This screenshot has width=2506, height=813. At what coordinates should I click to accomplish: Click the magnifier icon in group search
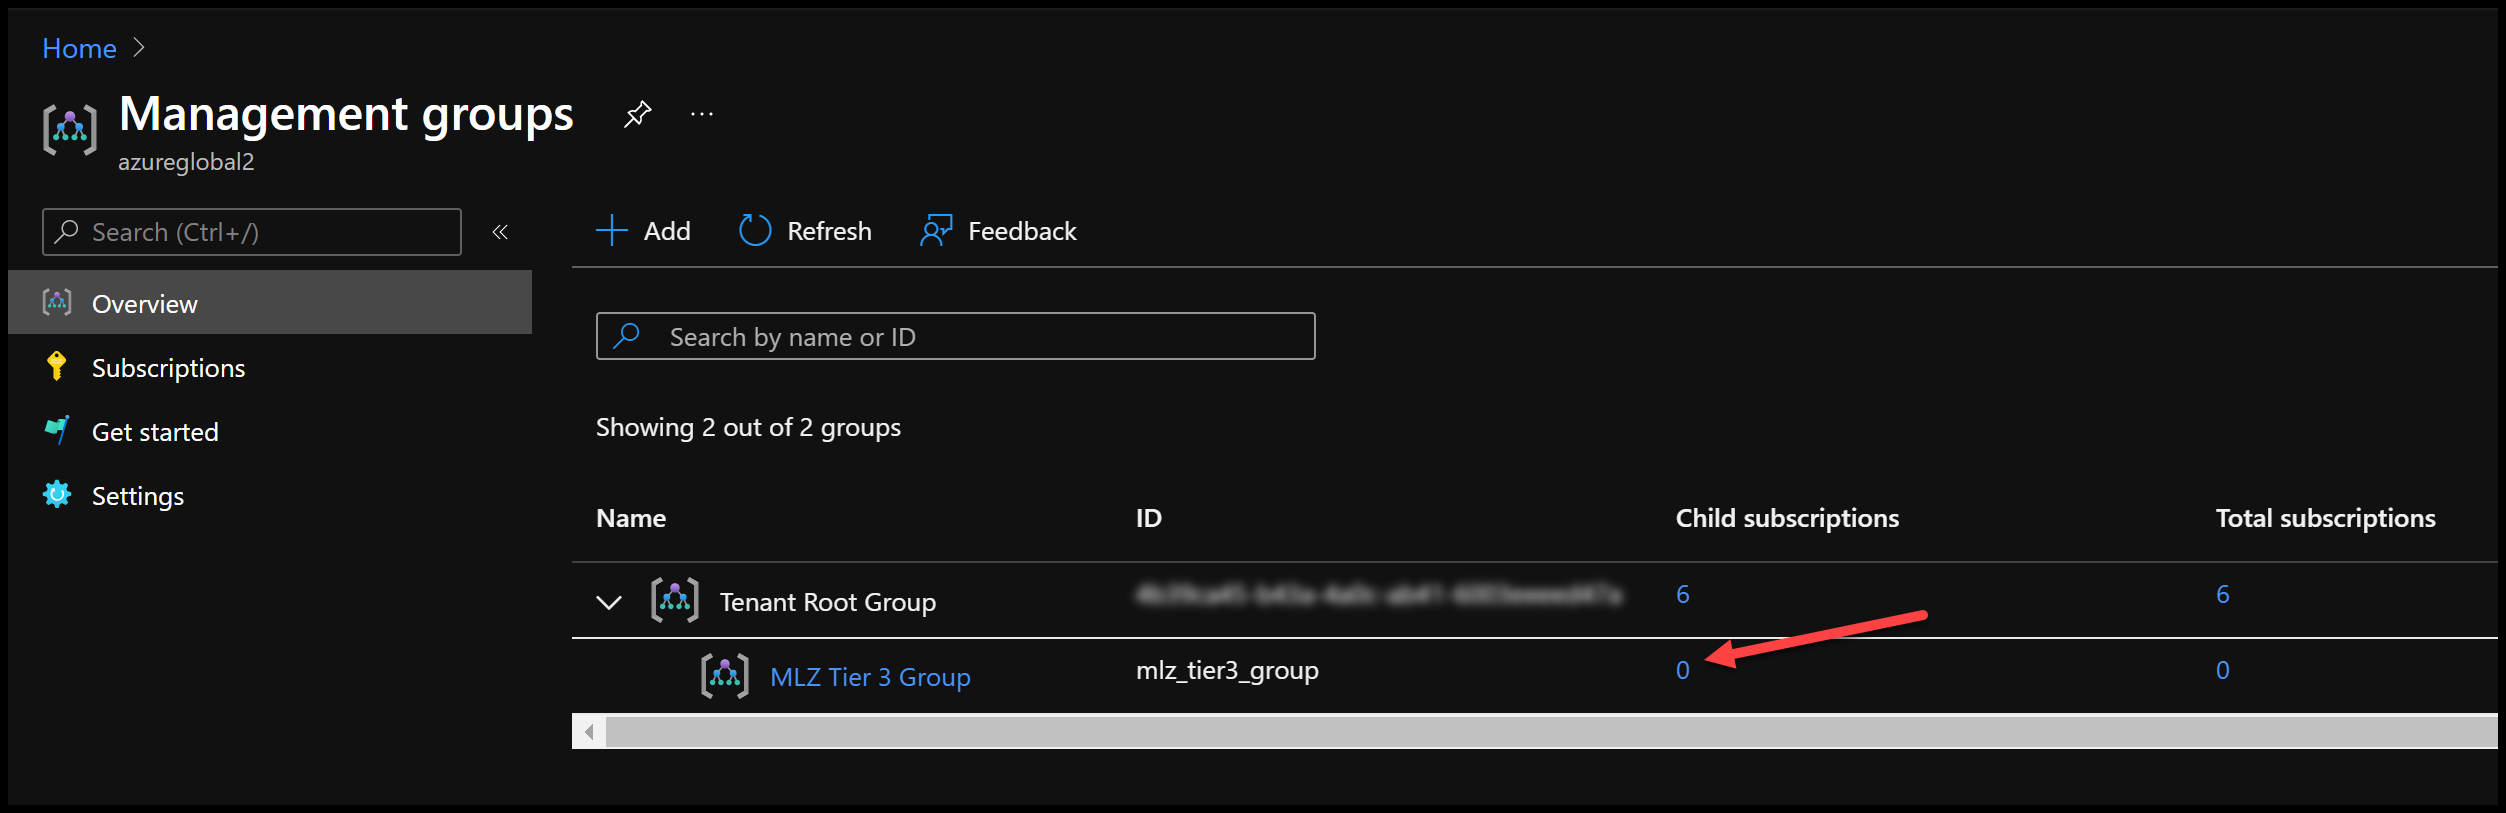click(x=627, y=336)
